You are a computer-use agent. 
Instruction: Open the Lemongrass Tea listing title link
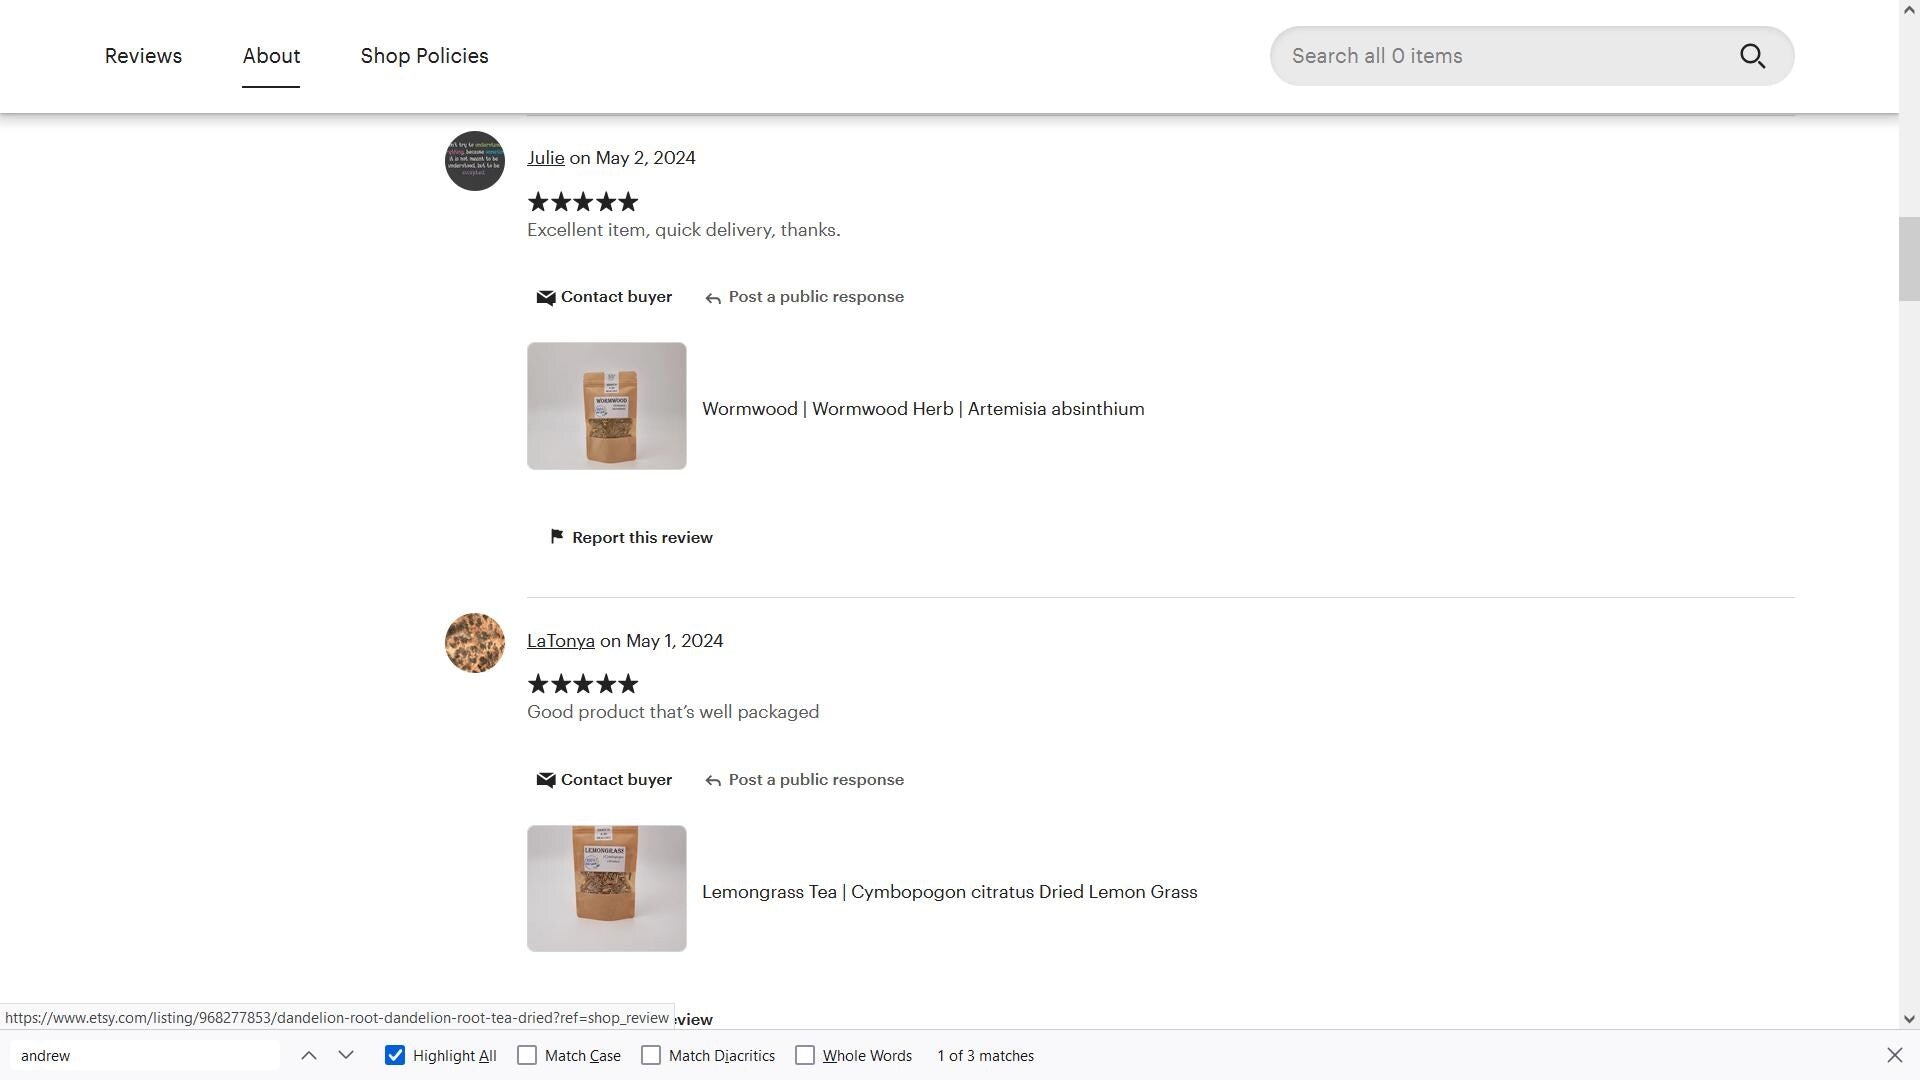click(949, 892)
